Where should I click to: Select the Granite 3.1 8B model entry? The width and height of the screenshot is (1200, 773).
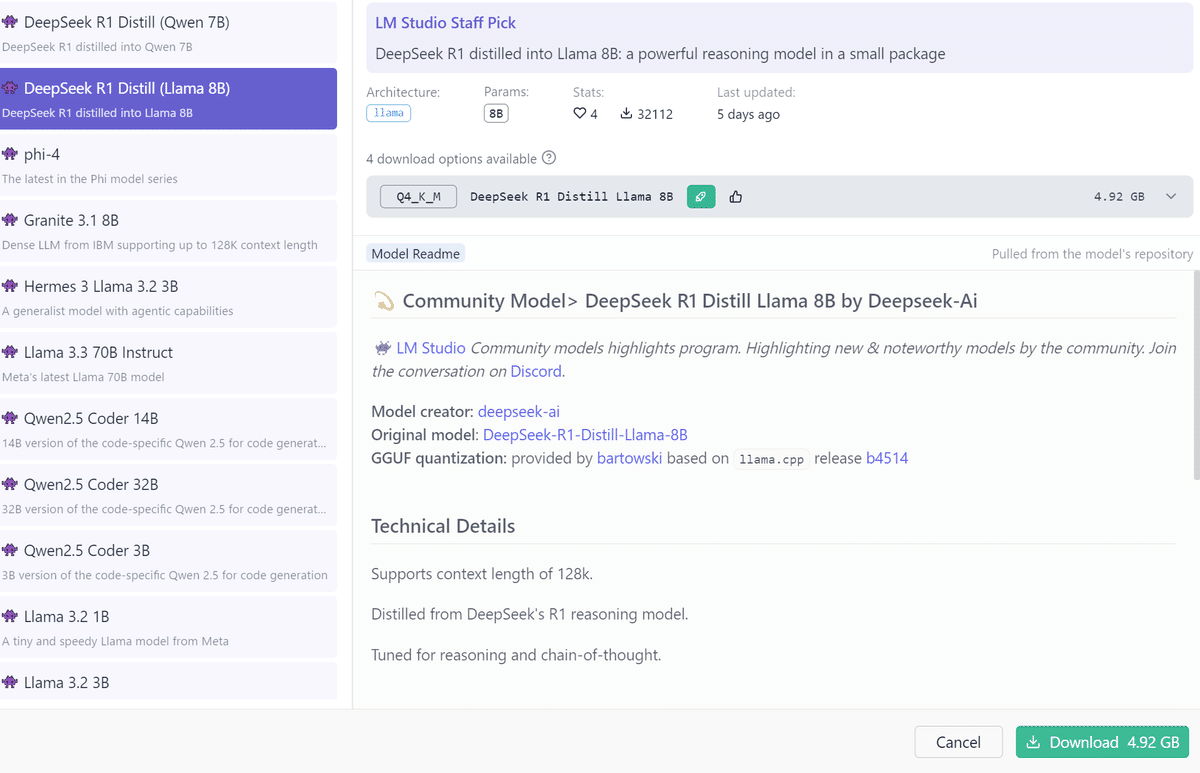point(168,230)
